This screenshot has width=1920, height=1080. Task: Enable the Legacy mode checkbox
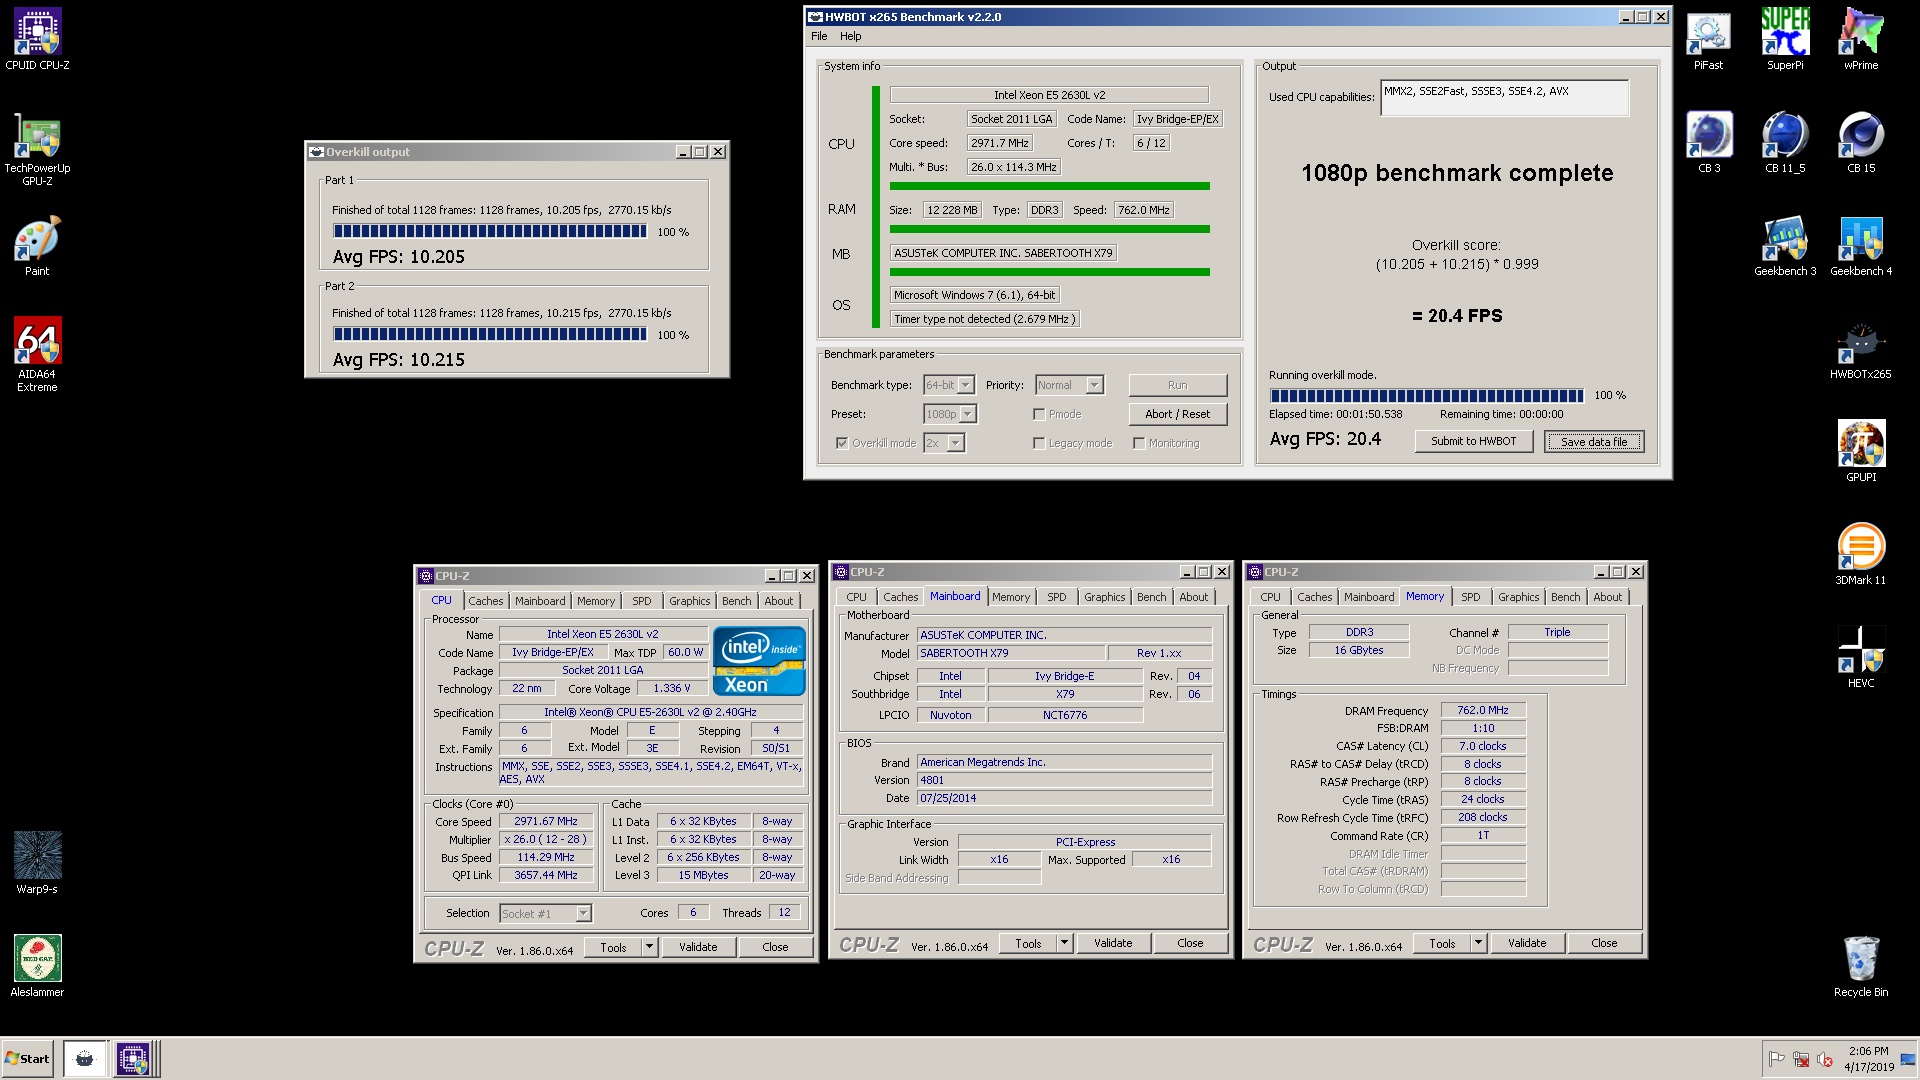[x=1039, y=443]
